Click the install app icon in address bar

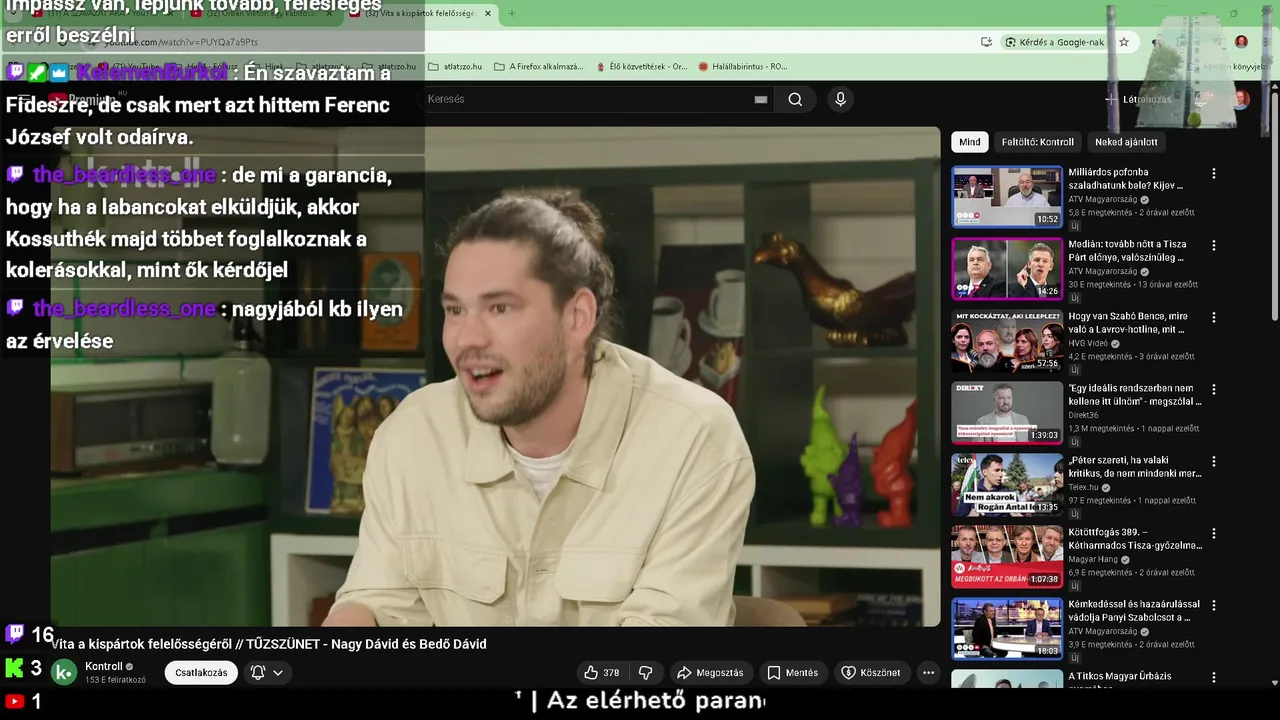[986, 42]
